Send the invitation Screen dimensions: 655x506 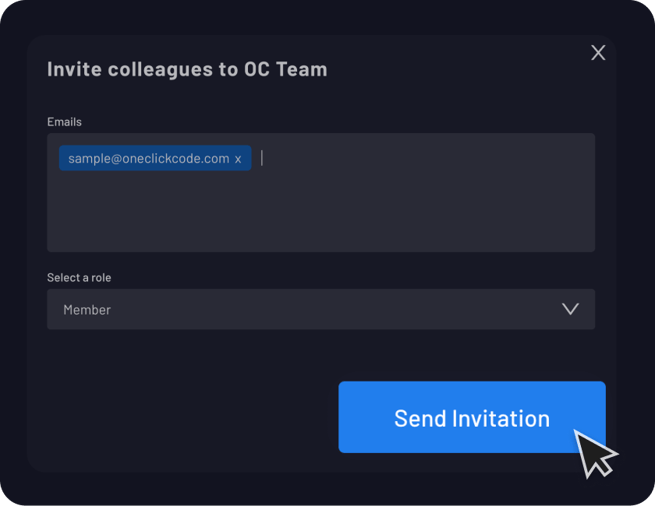point(472,417)
